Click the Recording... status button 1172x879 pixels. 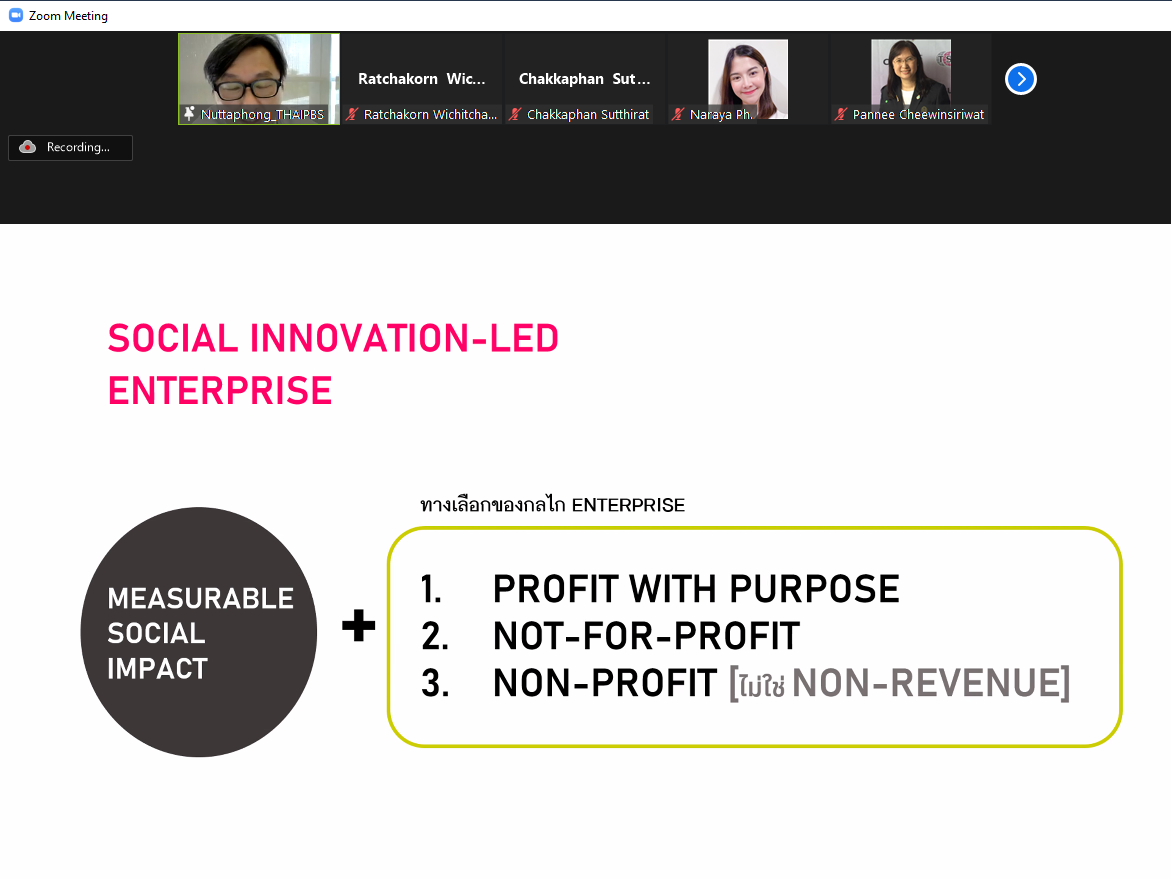point(70,147)
